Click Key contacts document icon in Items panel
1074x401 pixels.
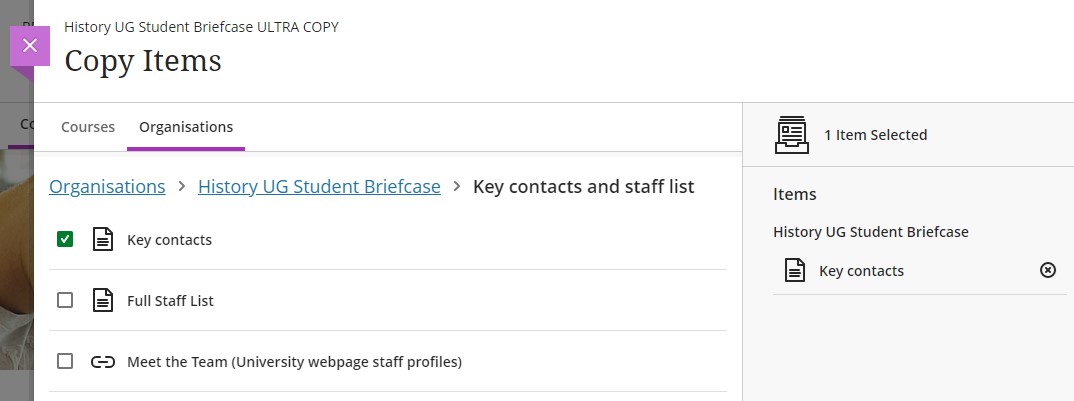point(794,270)
